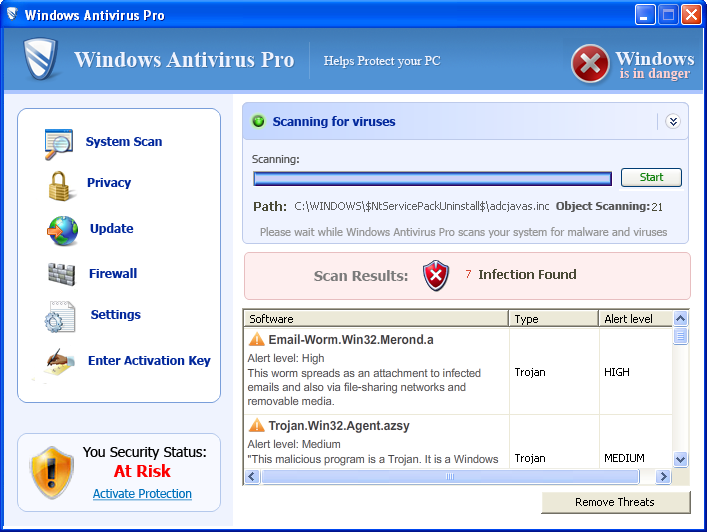The height and width of the screenshot is (532, 707).
Task: Click warning icon beside Trojan.Win32.Agent.azsy
Action: [257, 425]
